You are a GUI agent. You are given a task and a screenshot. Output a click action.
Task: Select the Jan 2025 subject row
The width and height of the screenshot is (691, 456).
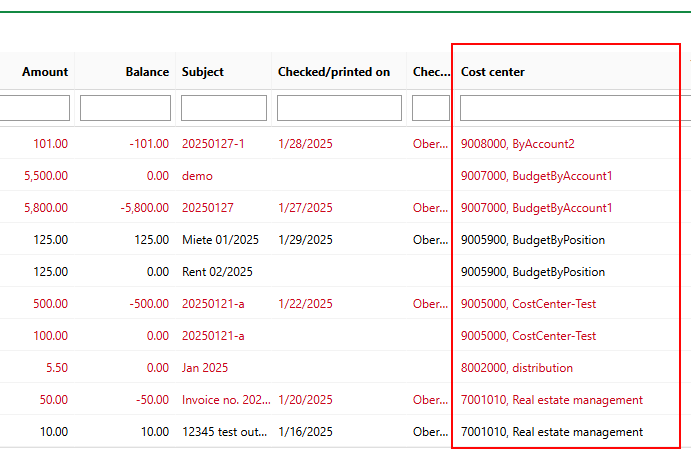(x=205, y=368)
